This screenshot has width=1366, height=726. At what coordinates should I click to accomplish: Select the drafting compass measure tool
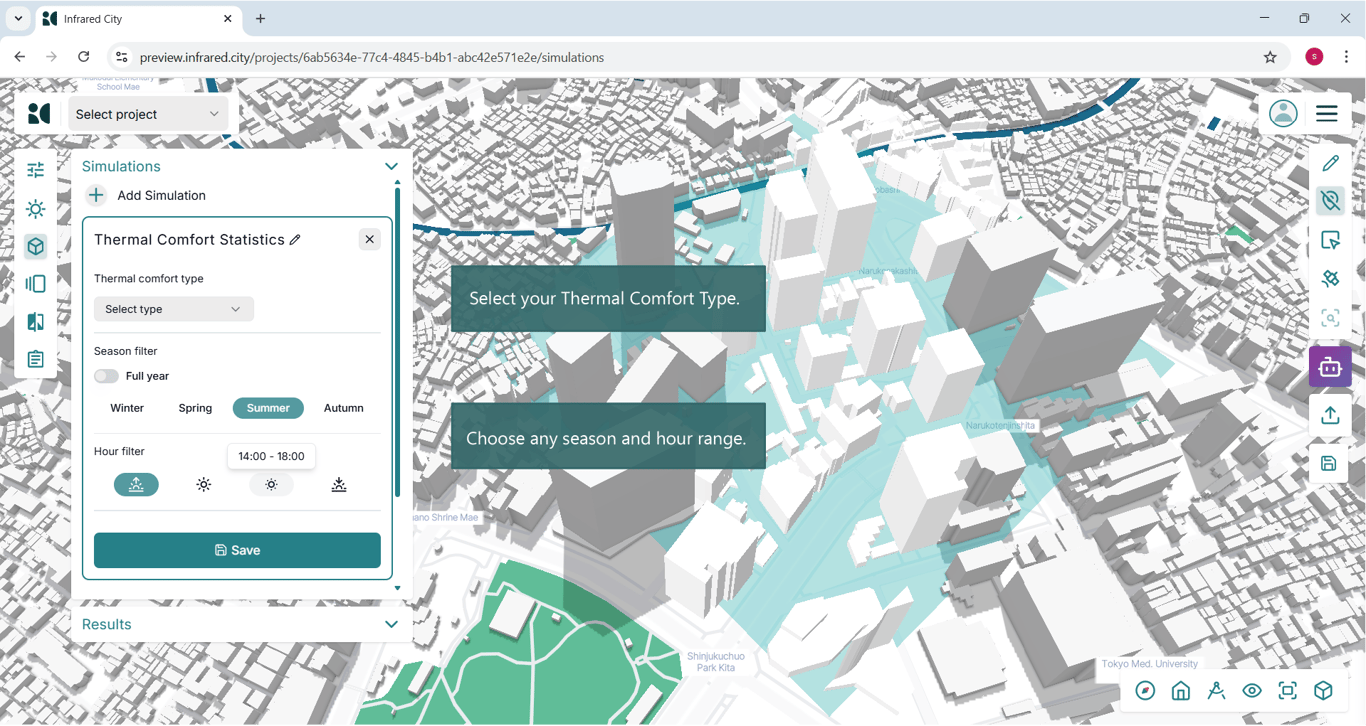[x=1216, y=691]
